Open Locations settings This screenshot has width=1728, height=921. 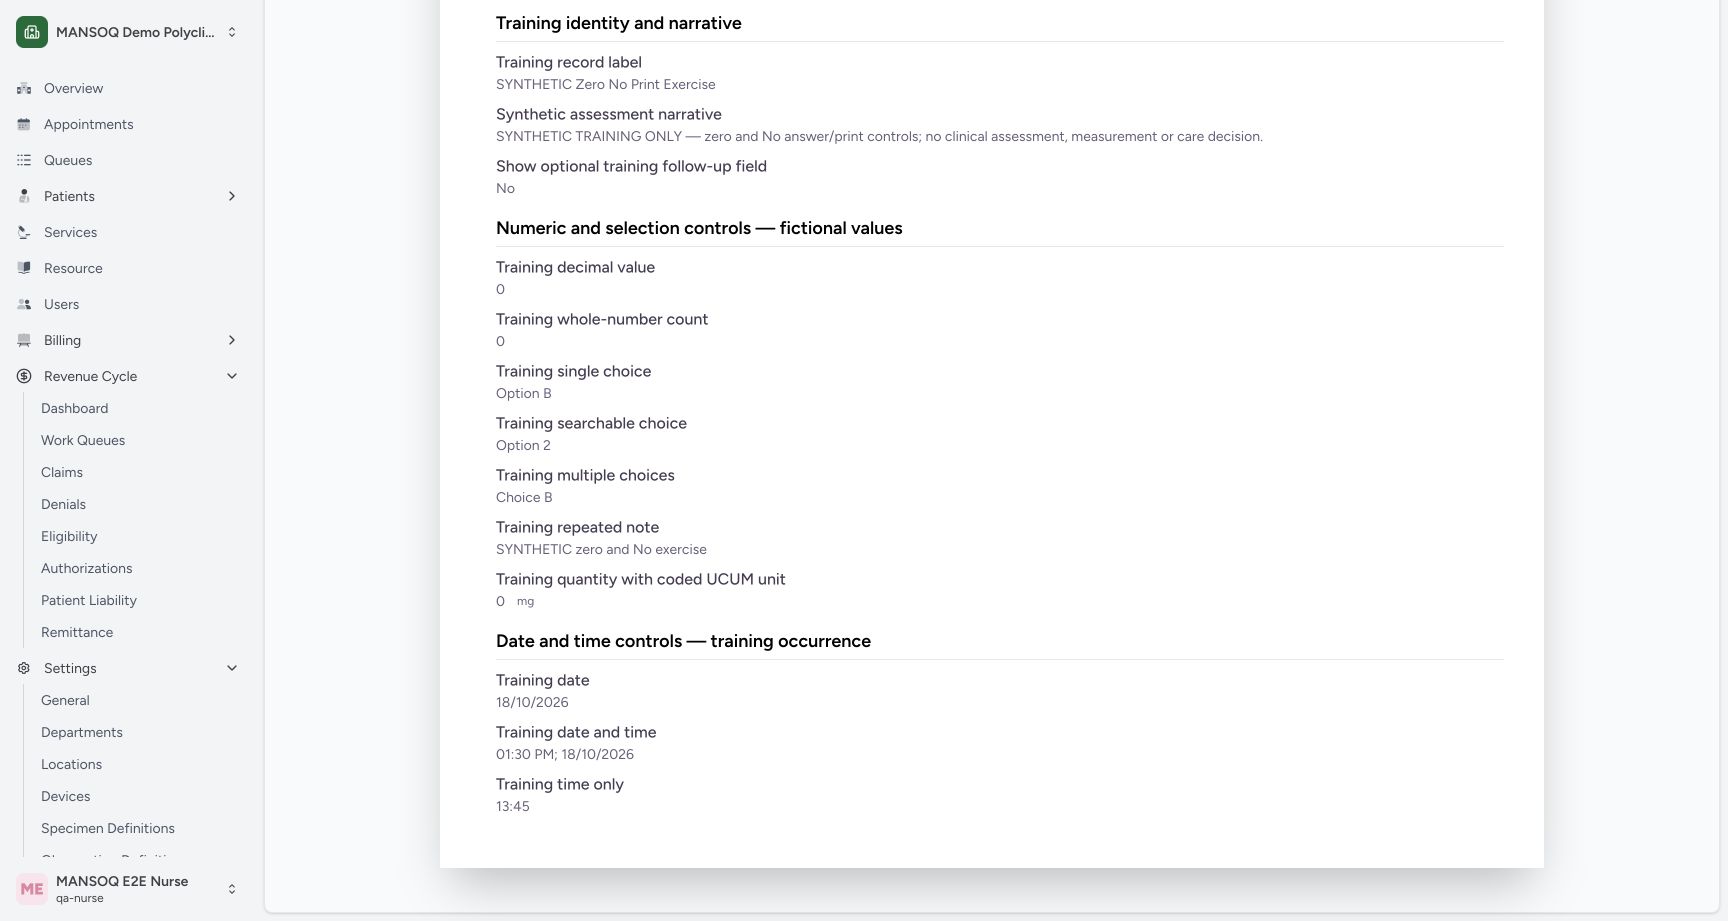(x=71, y=764)
